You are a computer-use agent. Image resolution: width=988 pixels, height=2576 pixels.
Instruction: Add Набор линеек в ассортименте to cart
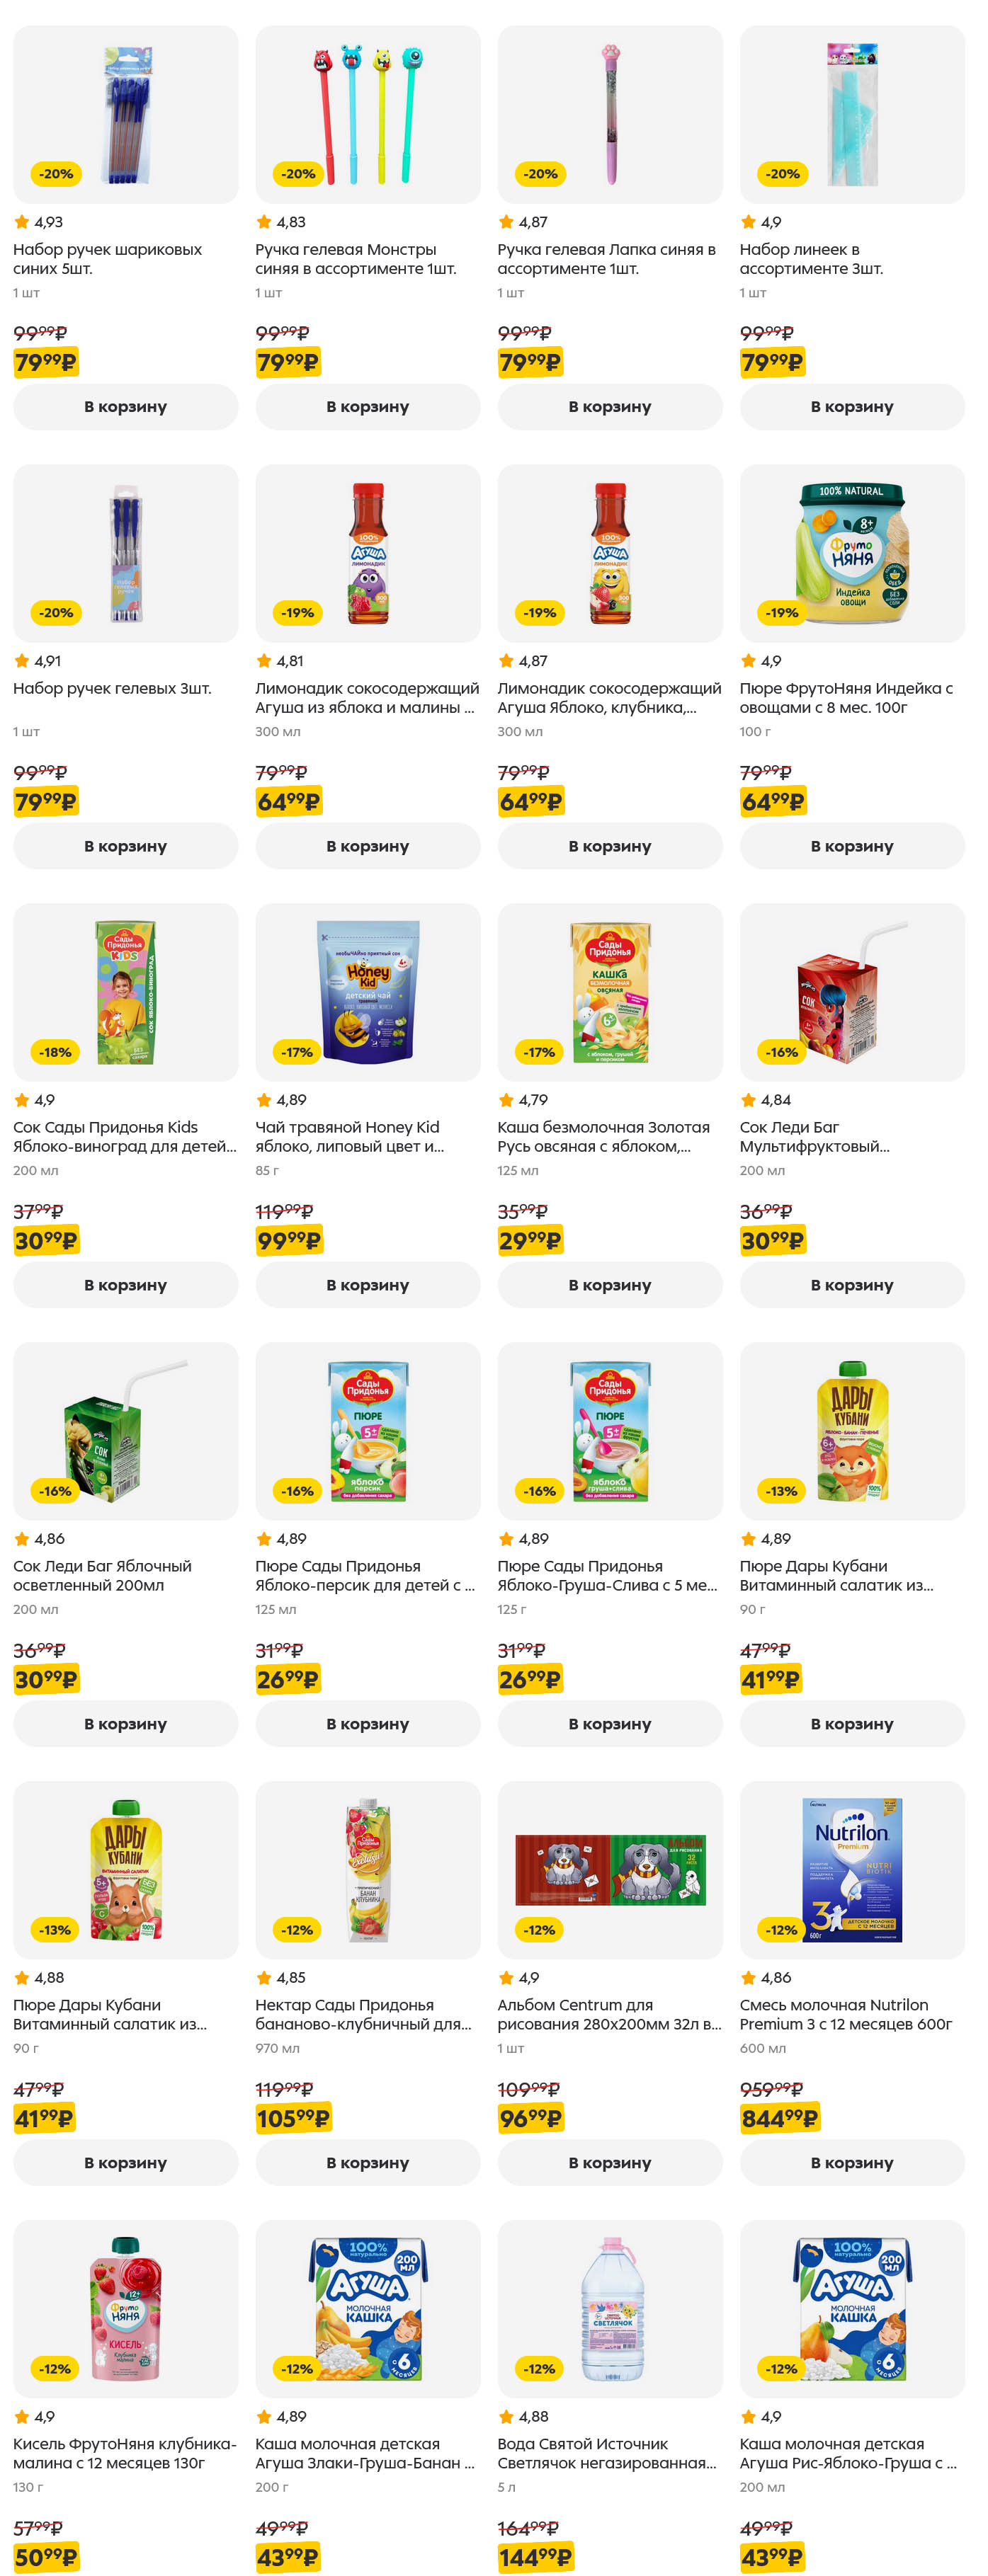[851, 407]
